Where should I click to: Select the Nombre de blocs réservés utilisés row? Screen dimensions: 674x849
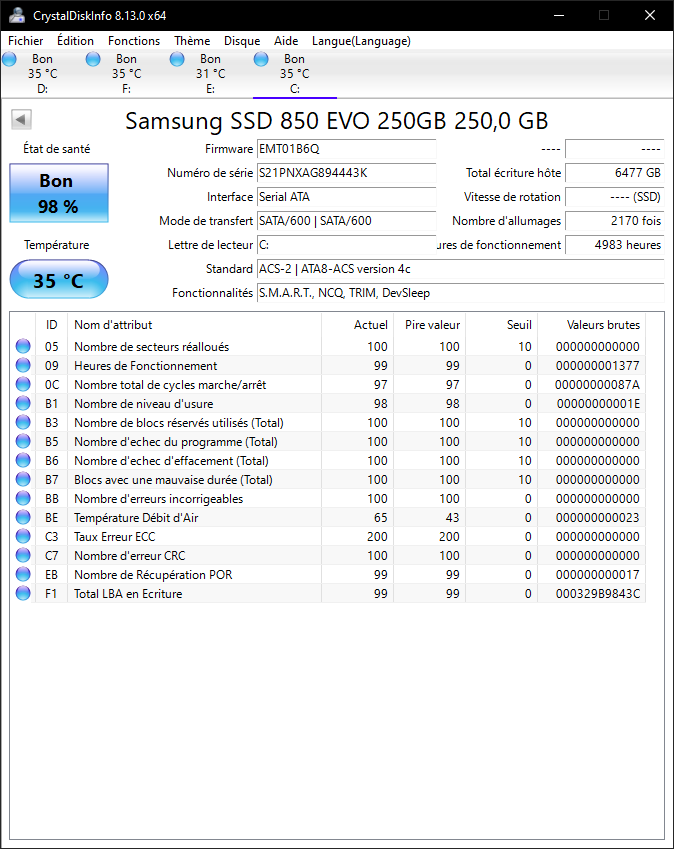click(328, 422)
